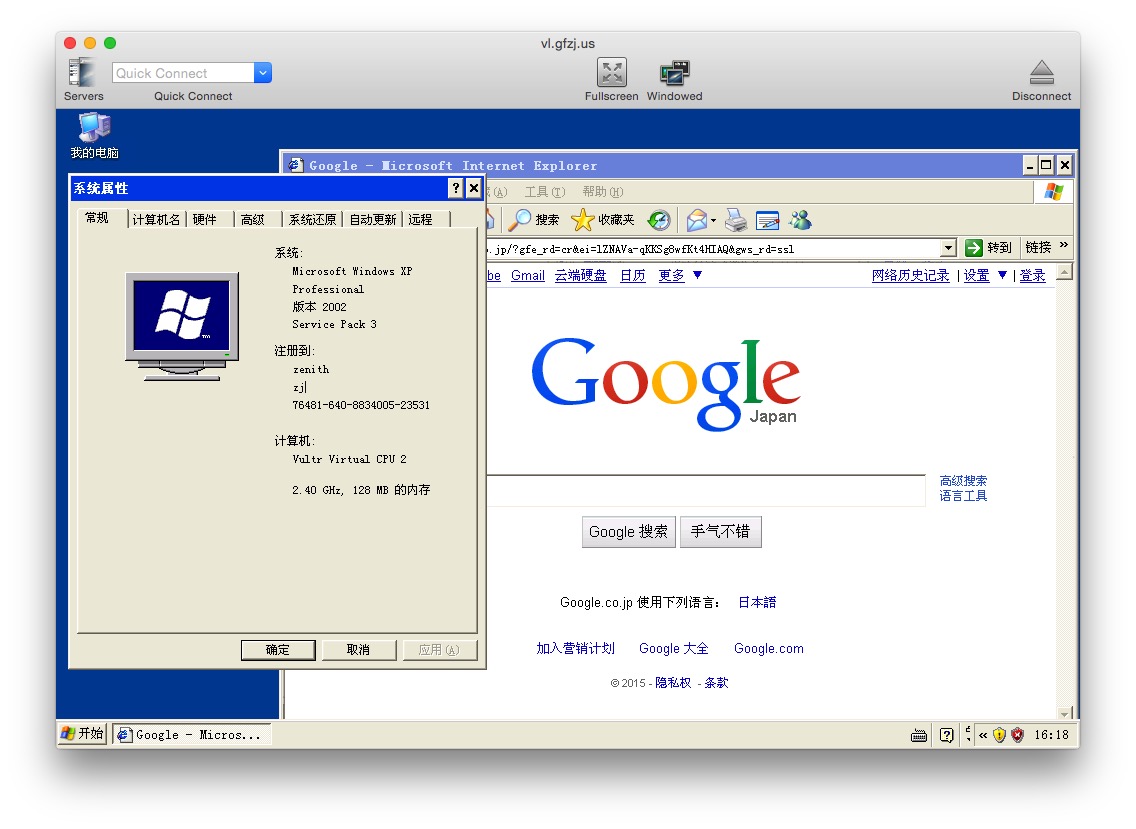Screen dimensions: 1136x829
Task: Open the IE 工具 menu
Action: (545, 192)
